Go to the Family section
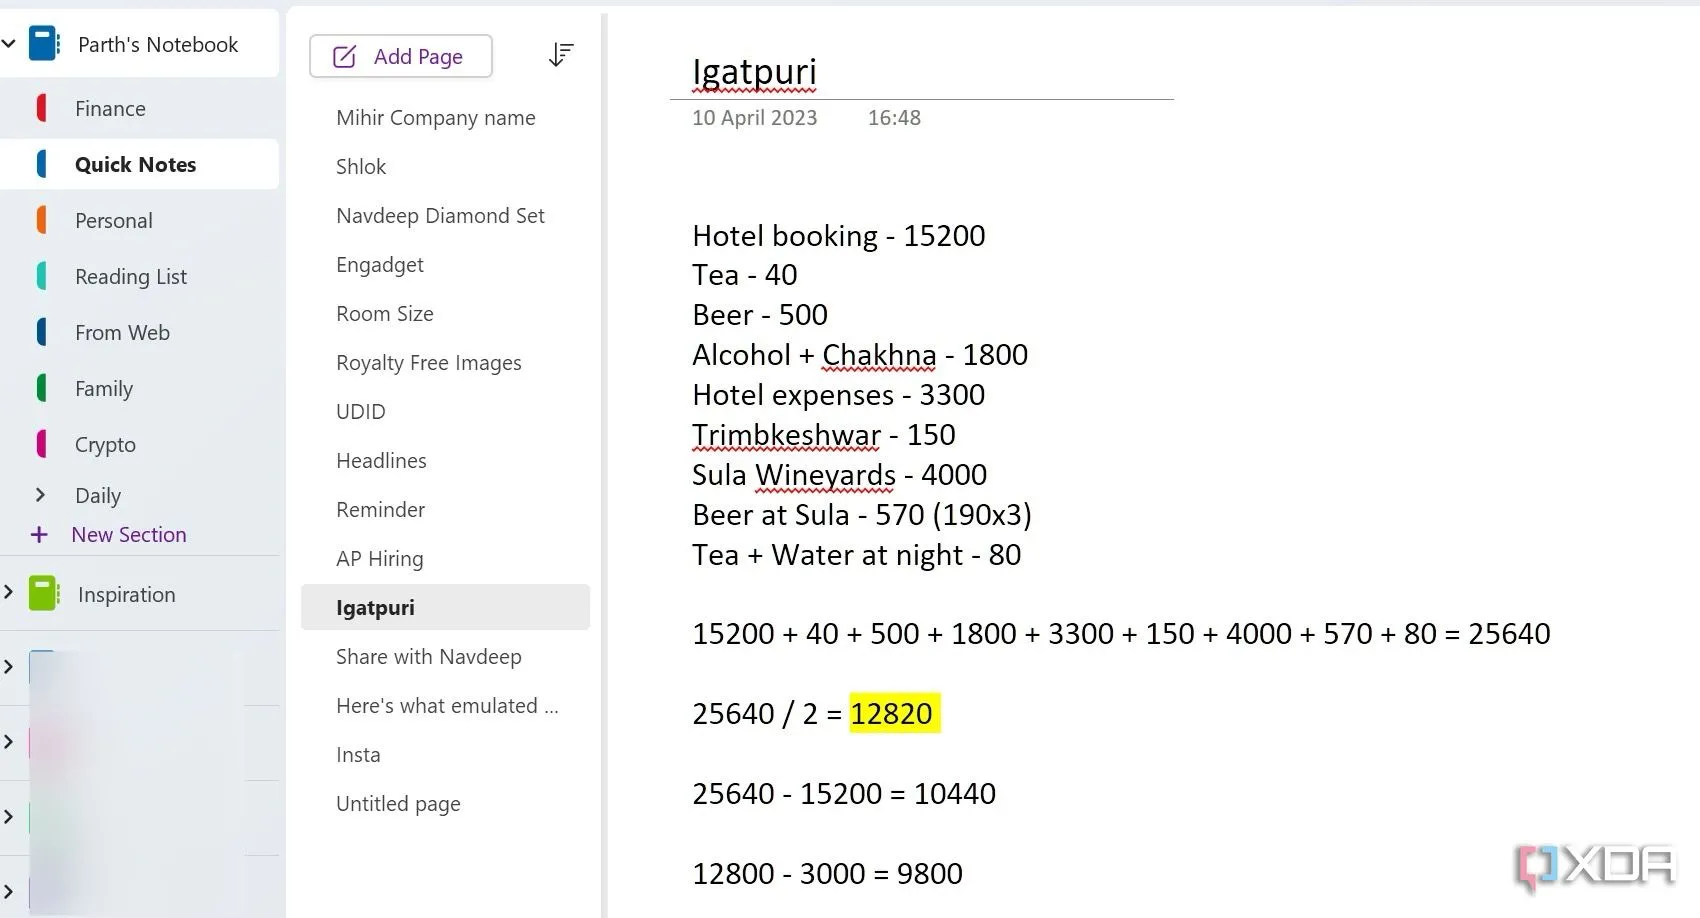 140,388
